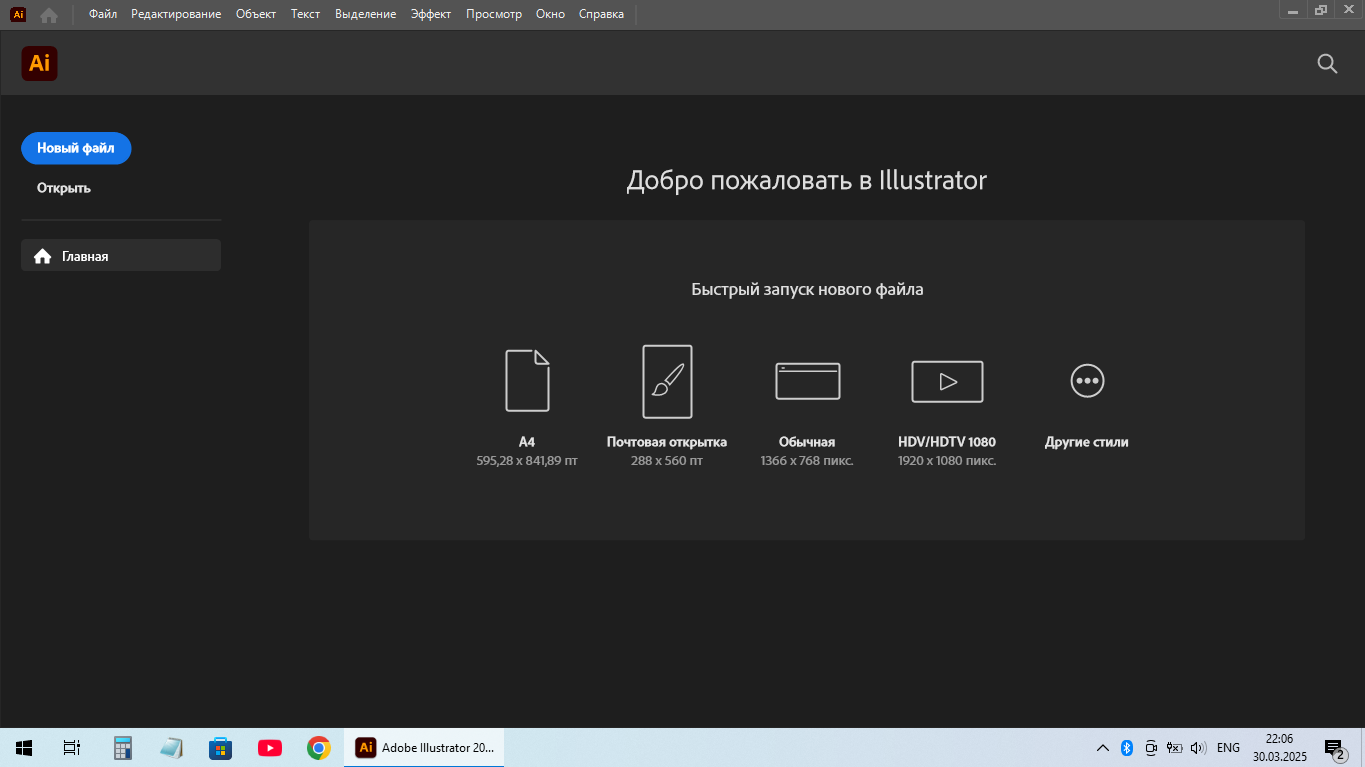
Task: Open the Объект menu
Action: pos(256,14)
